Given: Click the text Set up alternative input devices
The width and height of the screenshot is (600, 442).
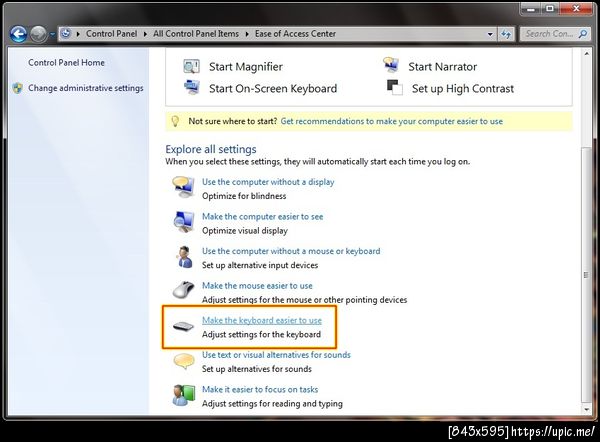Looking at the screenshot, I should click(x=260, y=265).
